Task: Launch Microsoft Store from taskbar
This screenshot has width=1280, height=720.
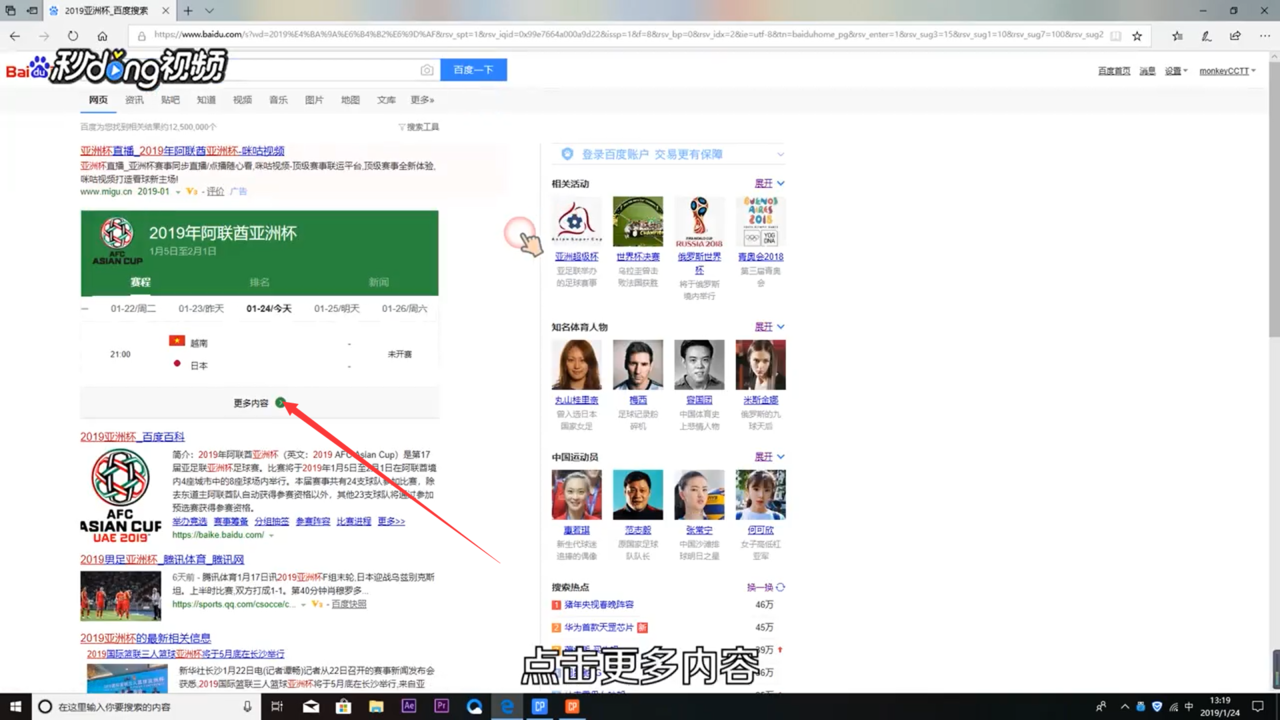Action: click(343, 707)
